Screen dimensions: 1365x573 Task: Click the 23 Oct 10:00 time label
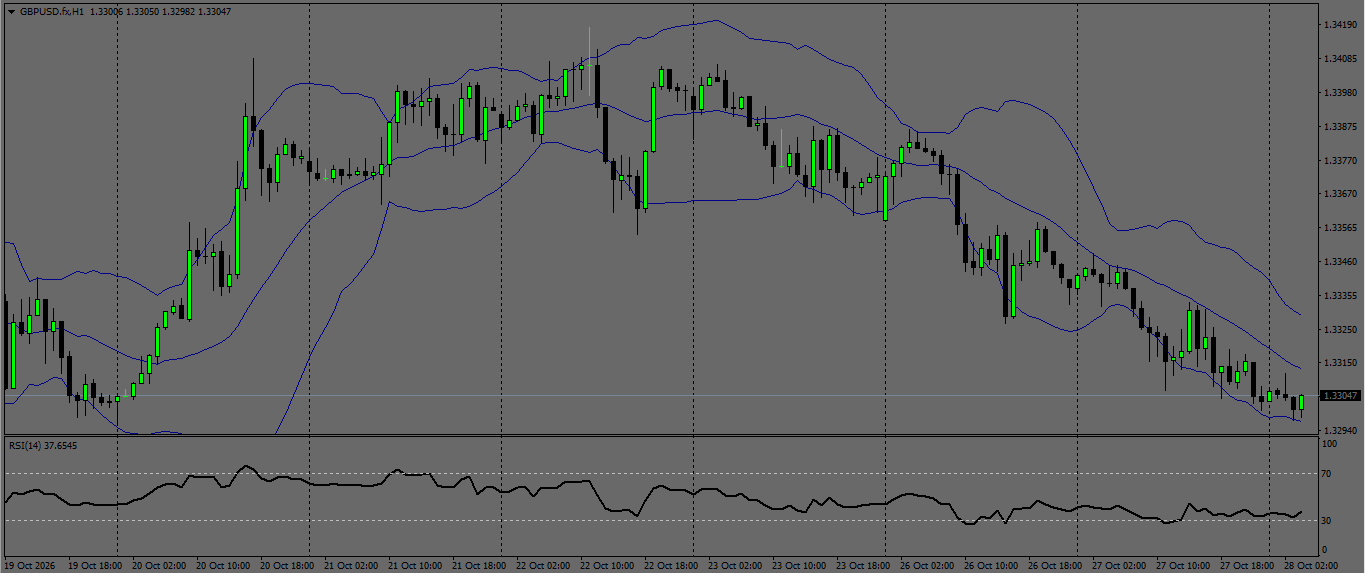pos(799,565)
